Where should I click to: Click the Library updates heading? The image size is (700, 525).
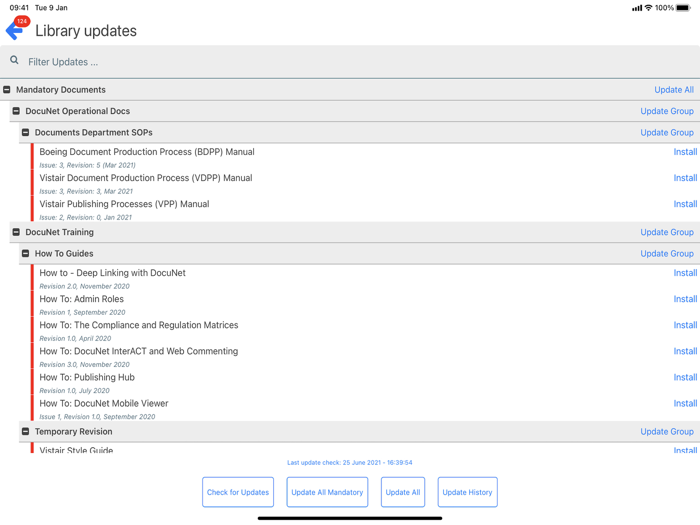coord(86,31)
